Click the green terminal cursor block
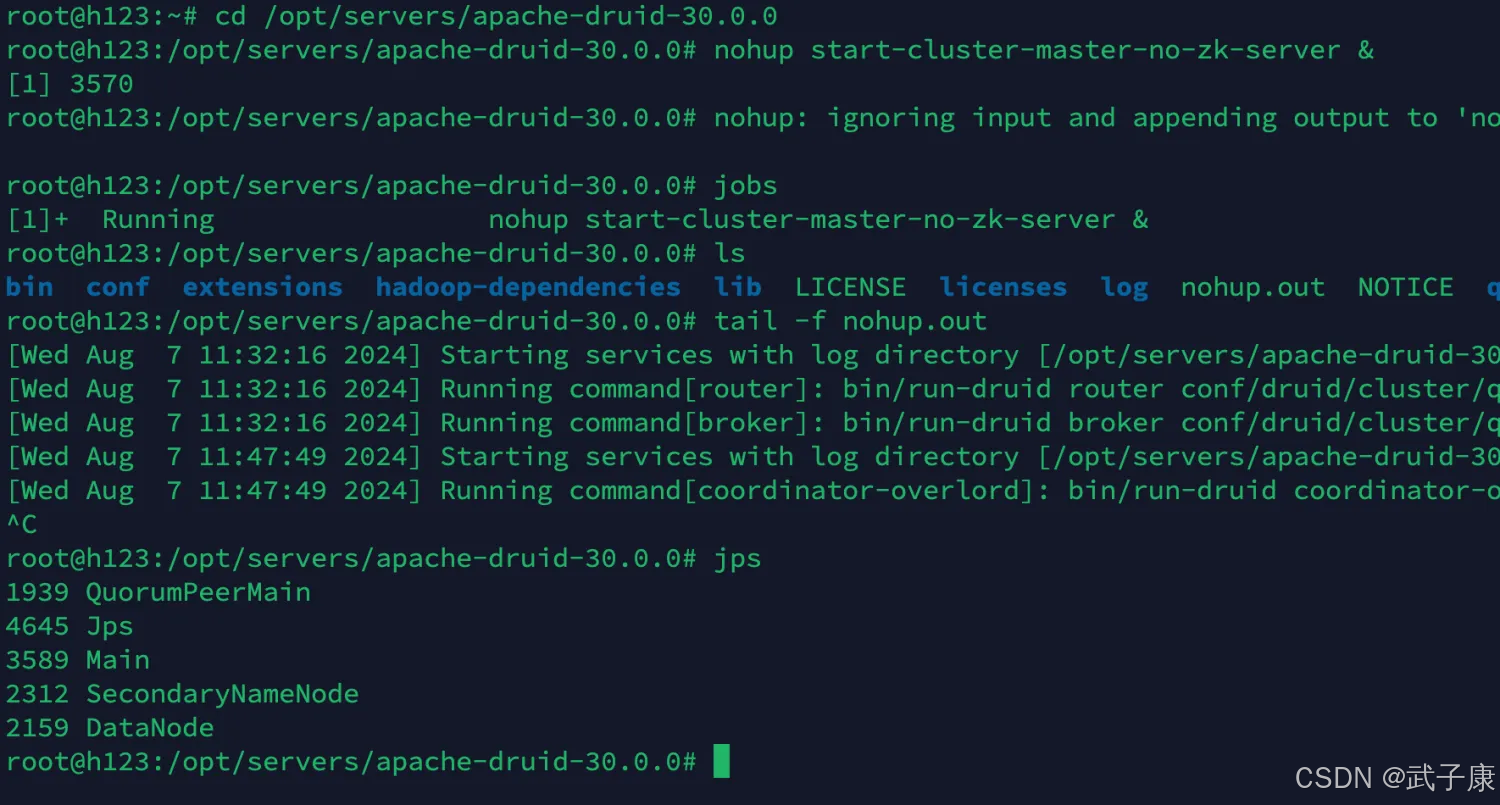 pyautogui.click(x=721, y=762)
